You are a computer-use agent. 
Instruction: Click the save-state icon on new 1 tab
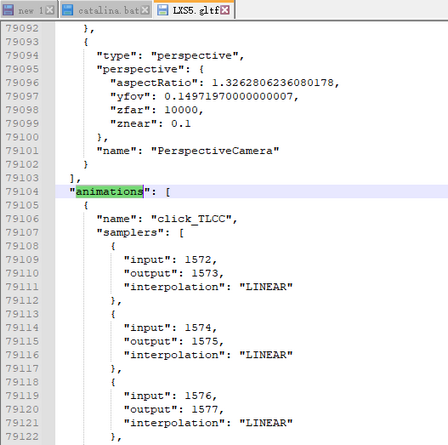[x=7, y=10]
